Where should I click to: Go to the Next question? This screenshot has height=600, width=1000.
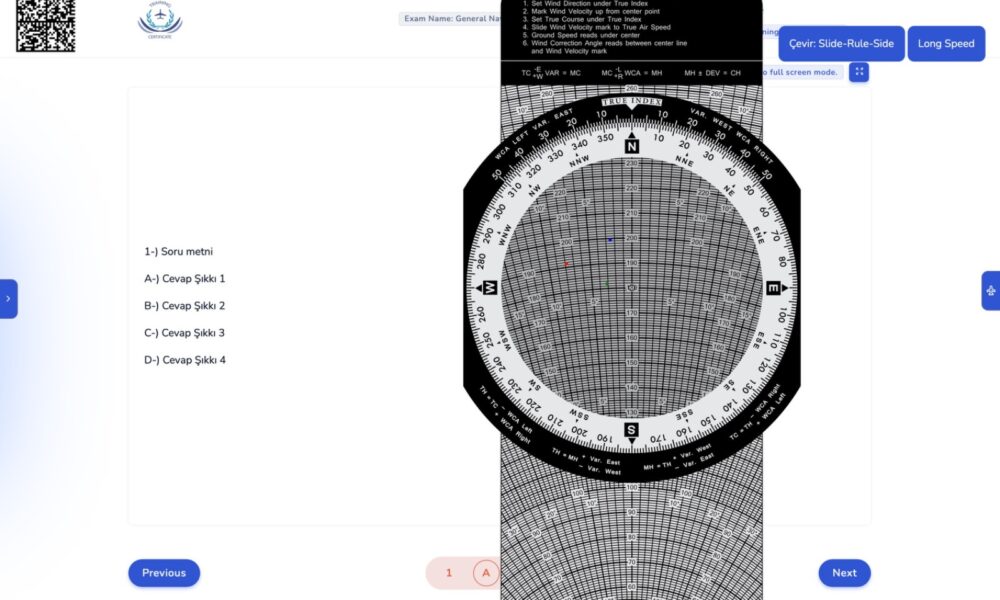coord(844,573)
